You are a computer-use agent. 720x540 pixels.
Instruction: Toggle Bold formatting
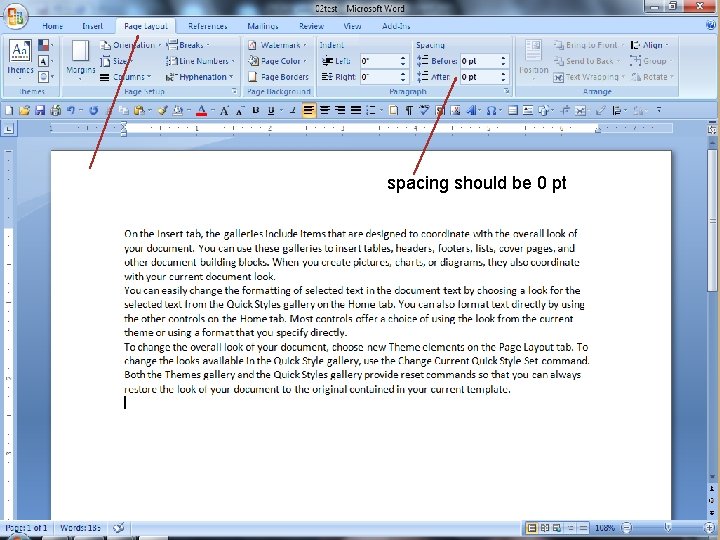point(256,110)
